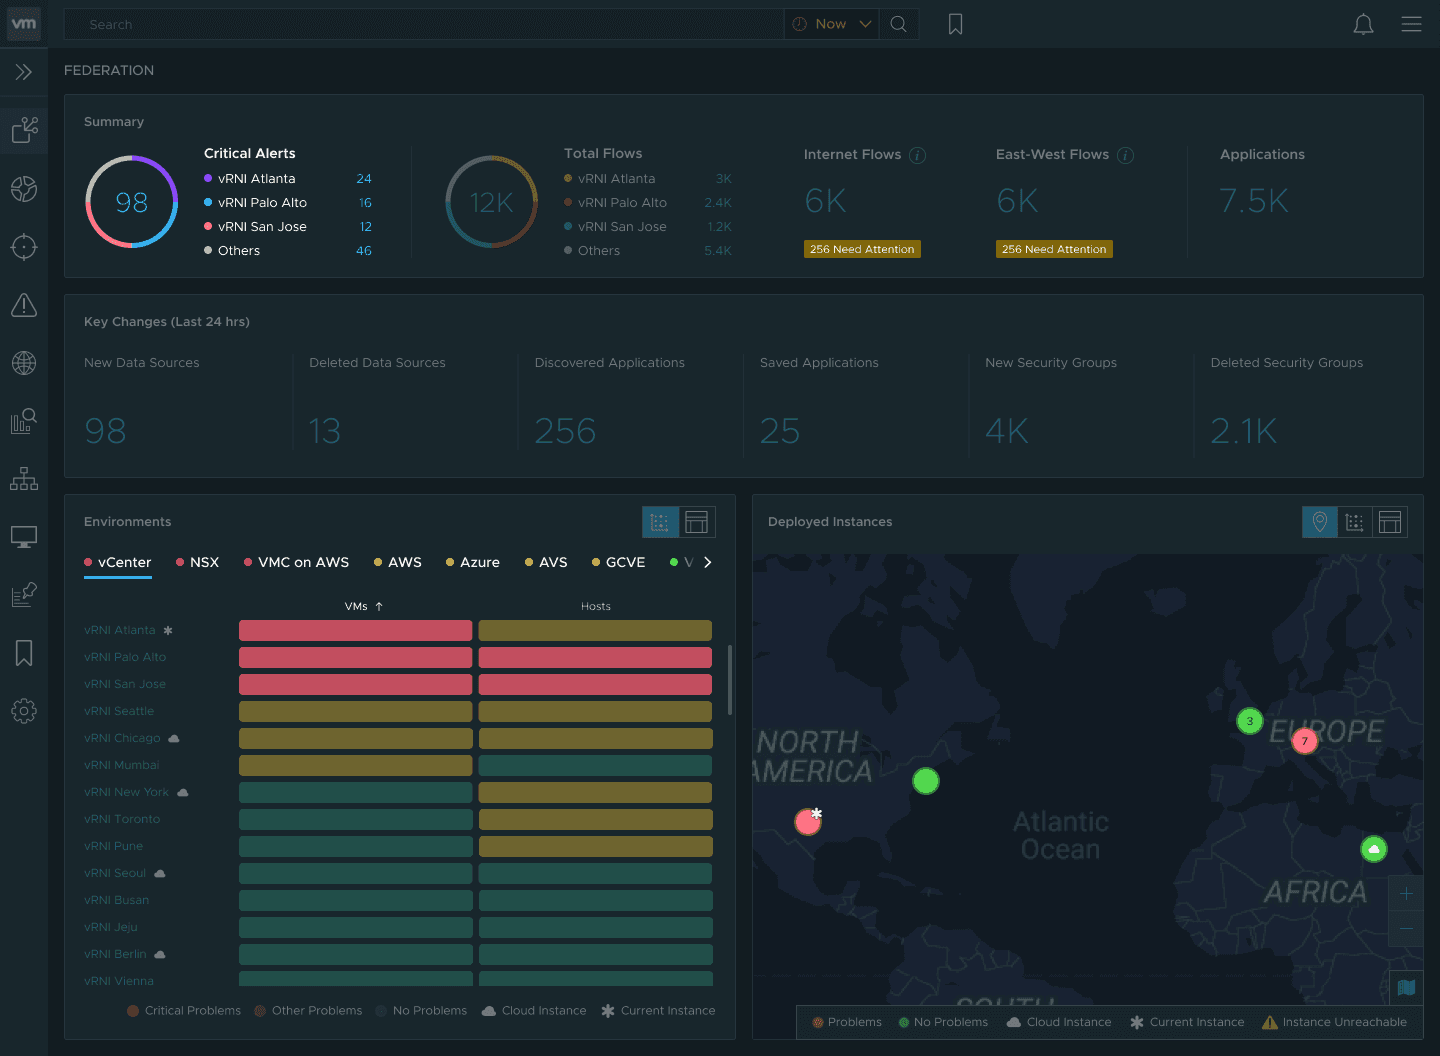This screenshot has height=1056, width=1440.
Task: Open the settings gear sidebar icon
Action: tap(24, 711)
